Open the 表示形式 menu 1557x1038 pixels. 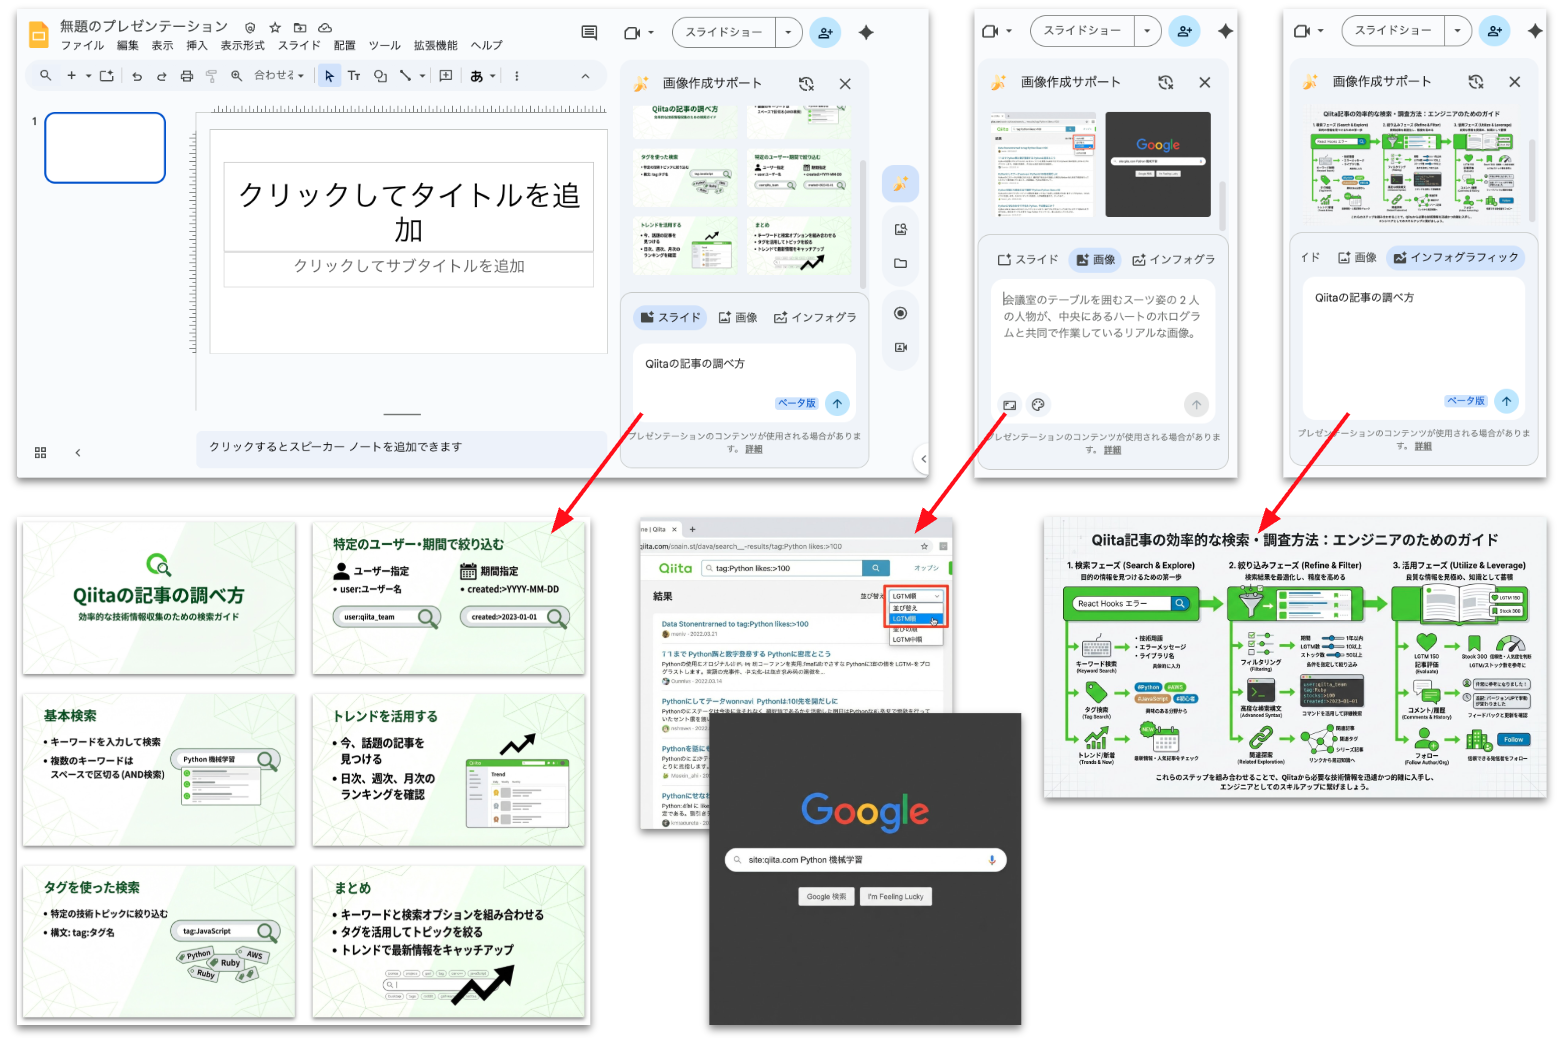(x=243, y=45)
